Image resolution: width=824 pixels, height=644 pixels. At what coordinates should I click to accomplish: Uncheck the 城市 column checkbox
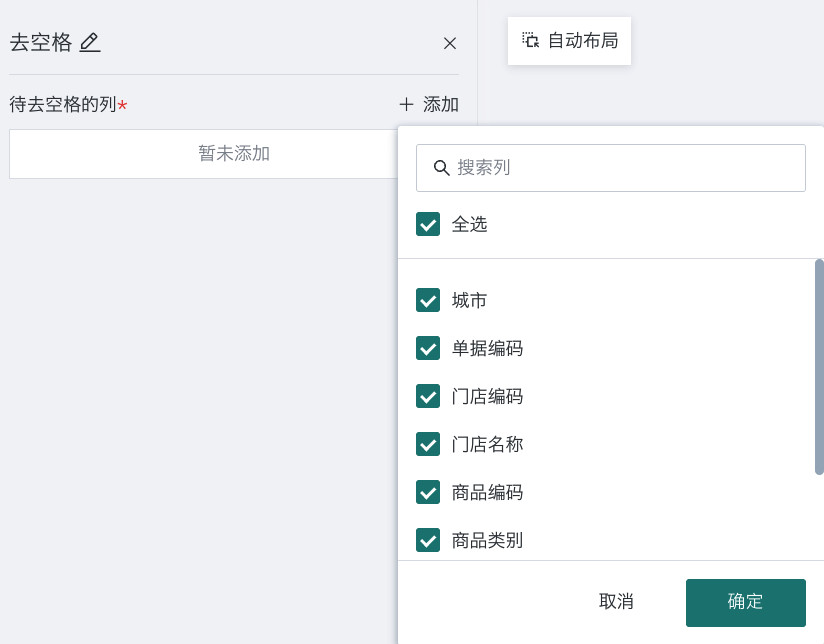[428, 300]
